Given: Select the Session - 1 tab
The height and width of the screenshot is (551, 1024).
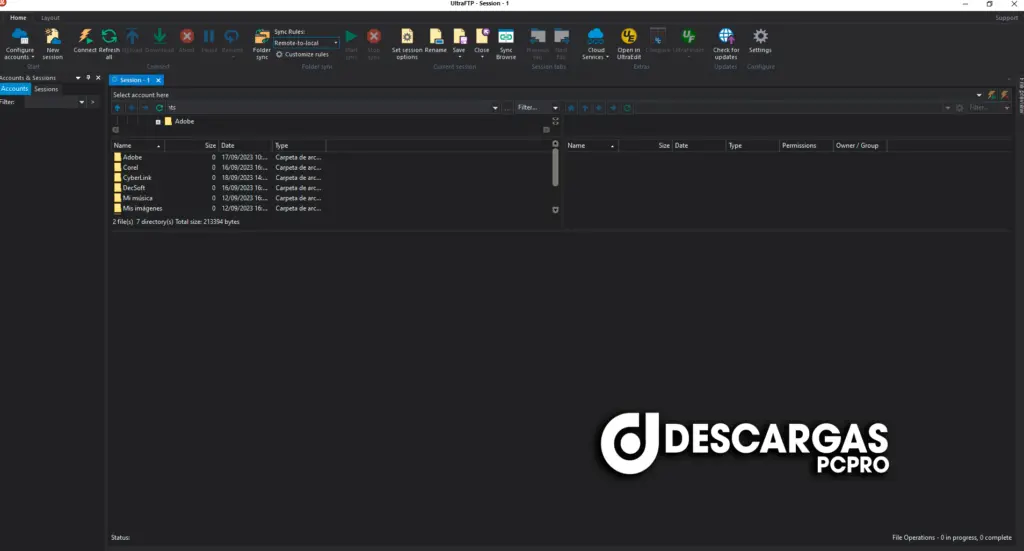Looking at the screenshot, I should tap(135, 80).
